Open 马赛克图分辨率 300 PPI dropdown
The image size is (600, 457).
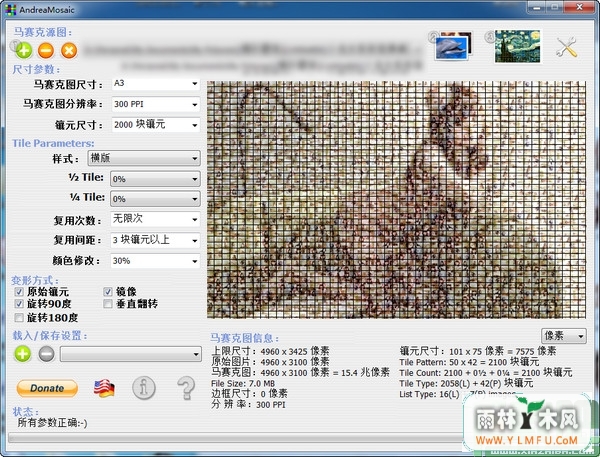[156, 104]
